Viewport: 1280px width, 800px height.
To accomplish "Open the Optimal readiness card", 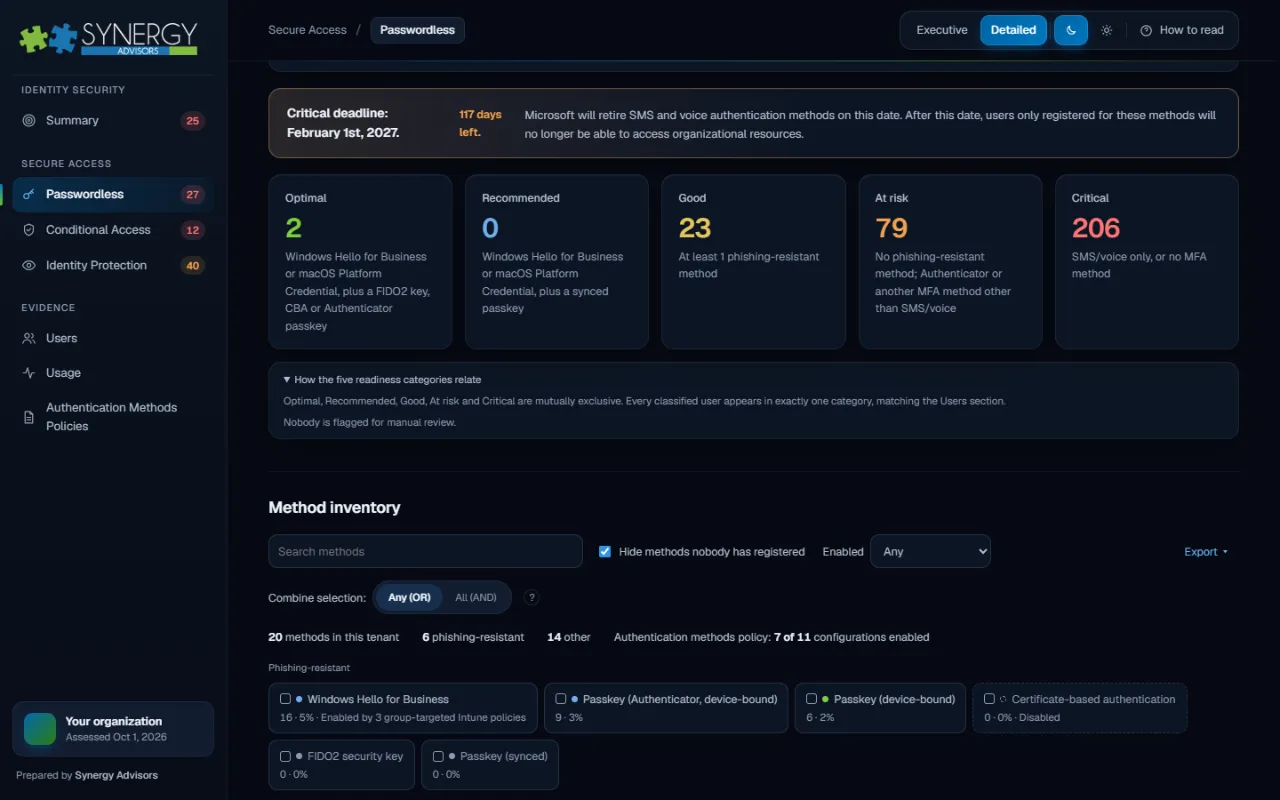I will pos(360,262).
